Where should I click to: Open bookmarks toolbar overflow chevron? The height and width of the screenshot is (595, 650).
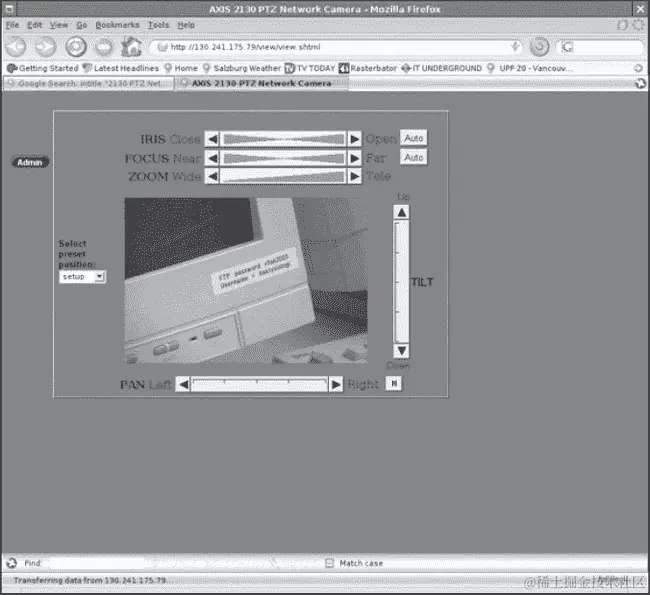(638, 68)
